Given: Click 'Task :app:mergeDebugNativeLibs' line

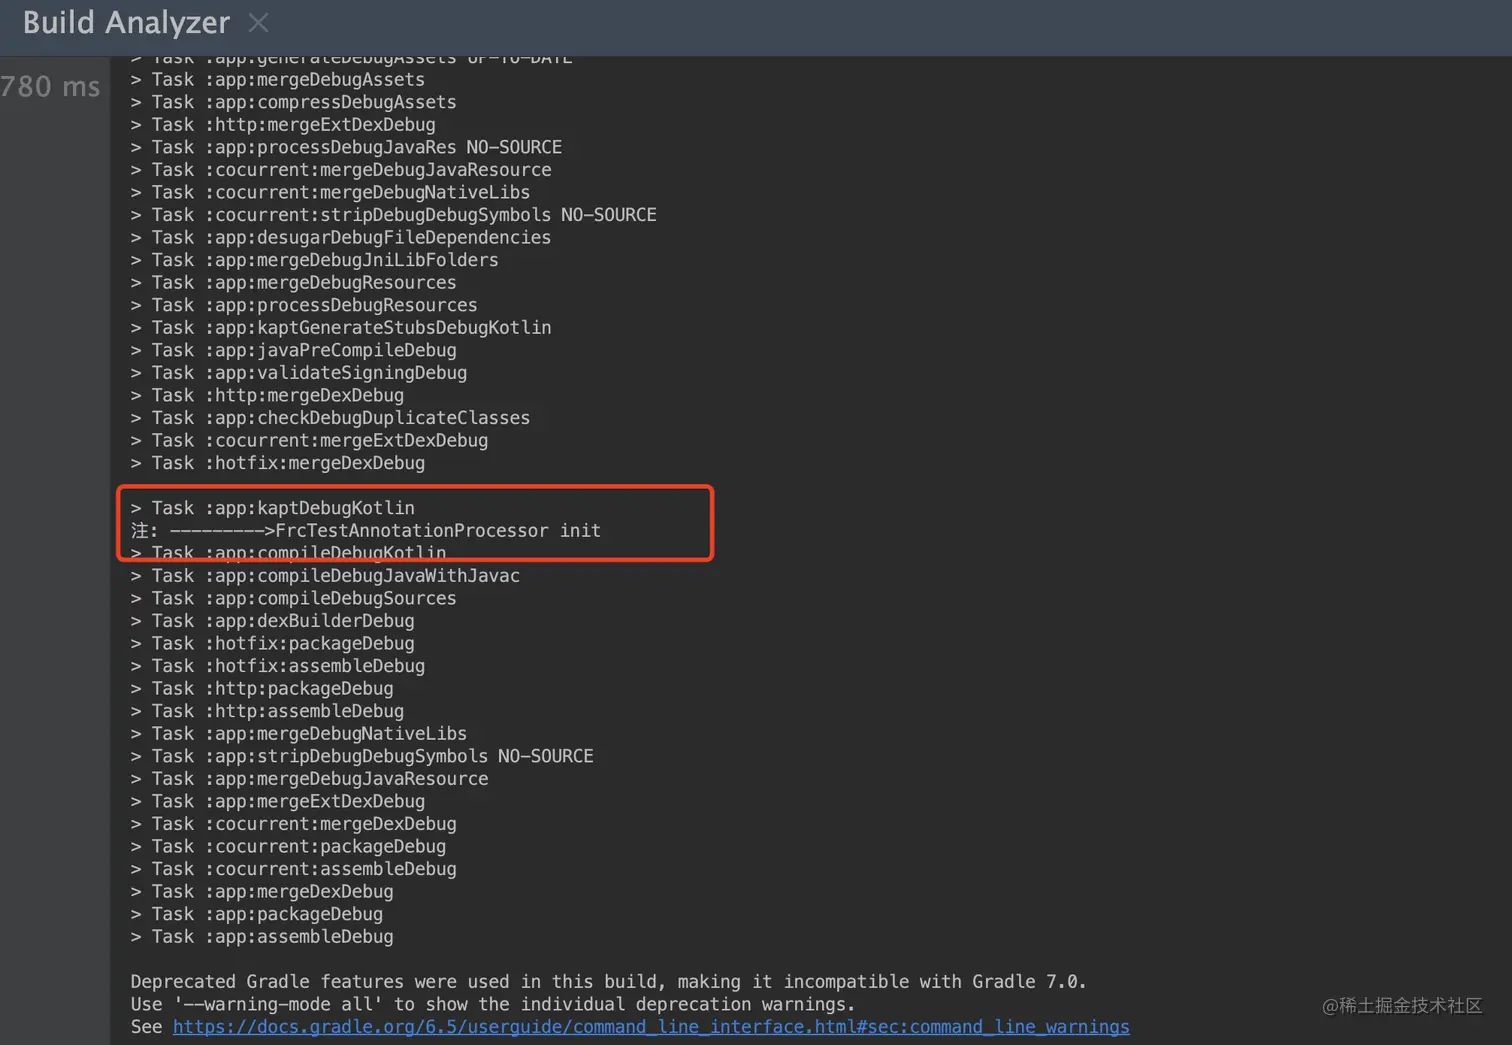Looking at the screenshot, I should point(299,734).
